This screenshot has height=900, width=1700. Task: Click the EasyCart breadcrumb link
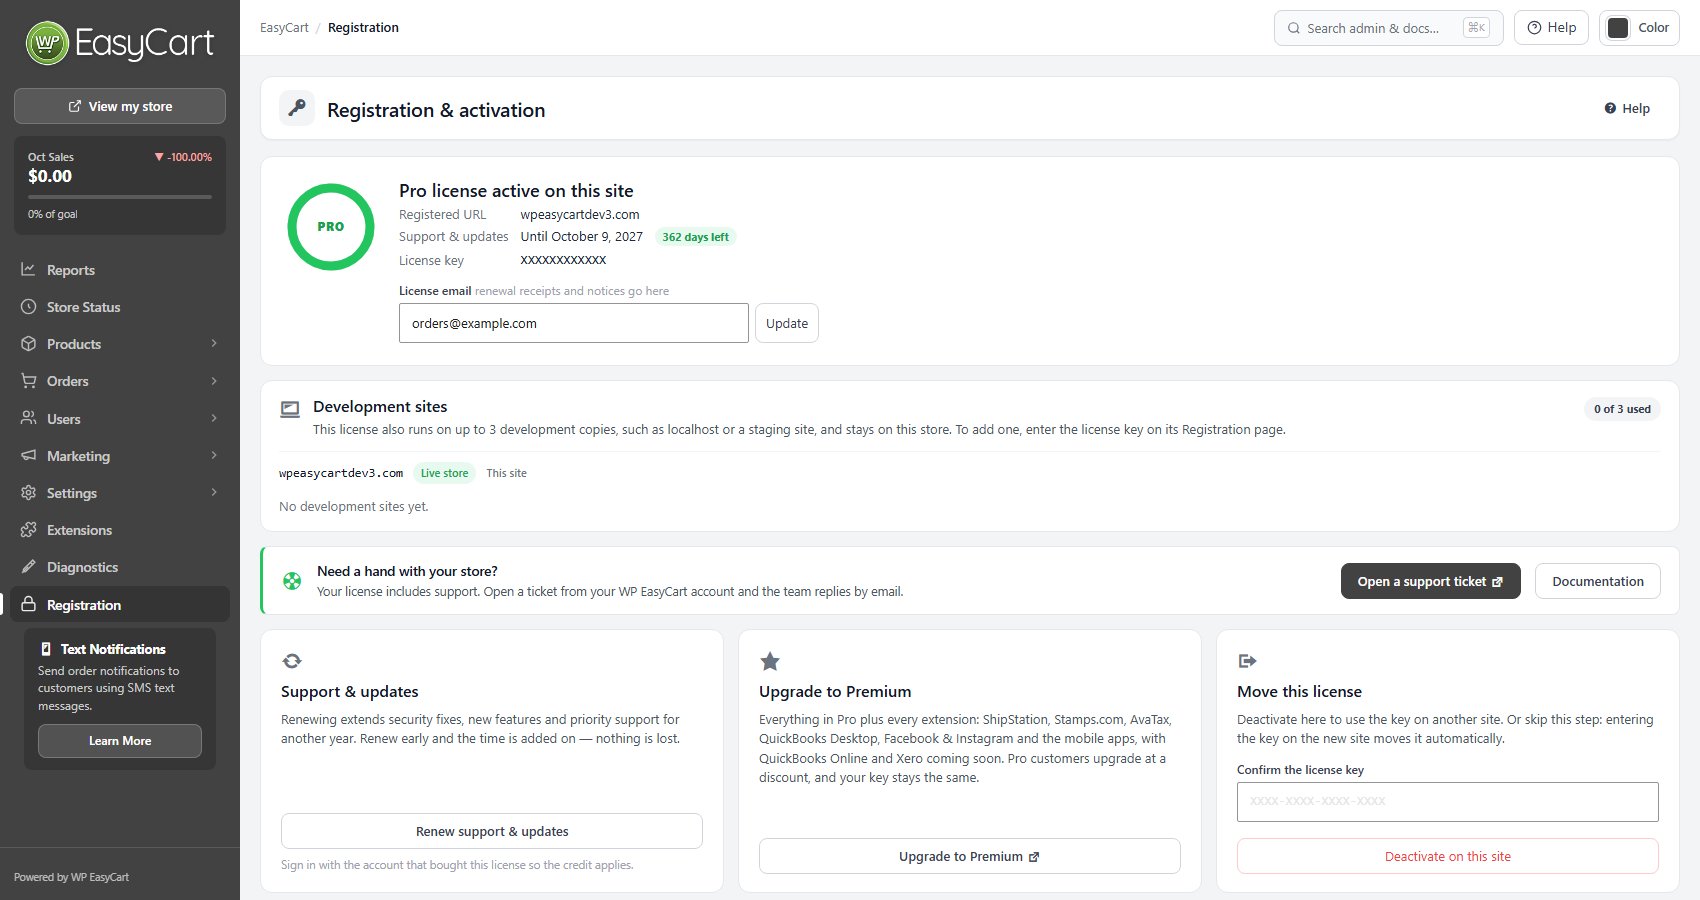[x=284, y=28]
